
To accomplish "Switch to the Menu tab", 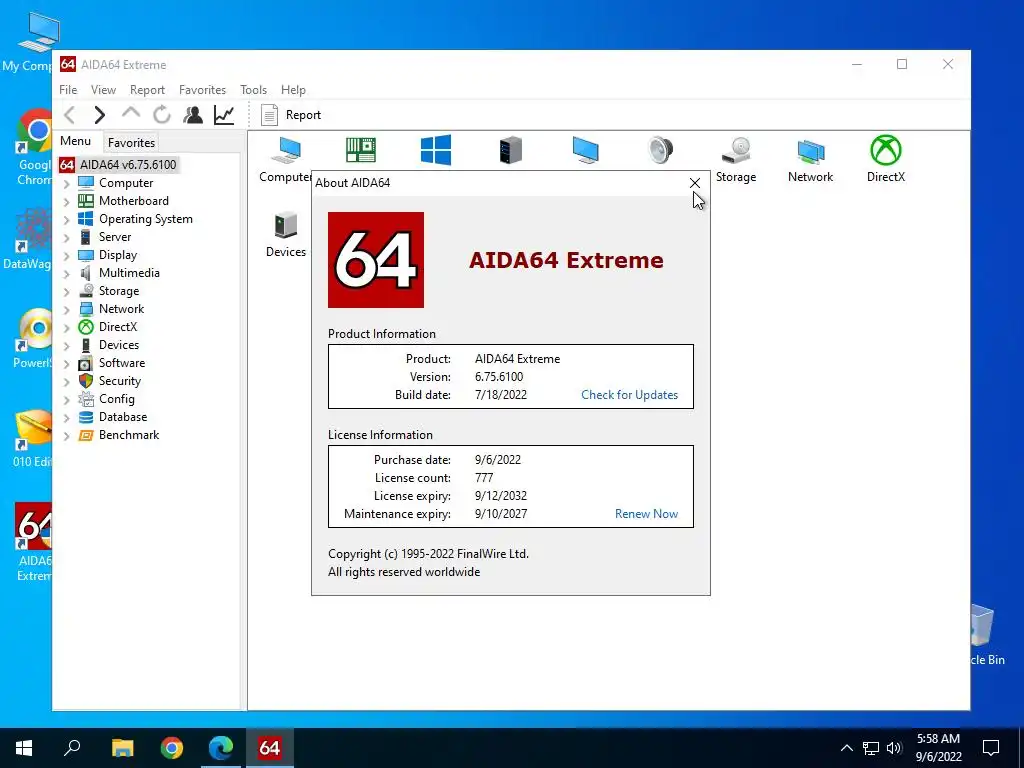I will pos(76,141).
